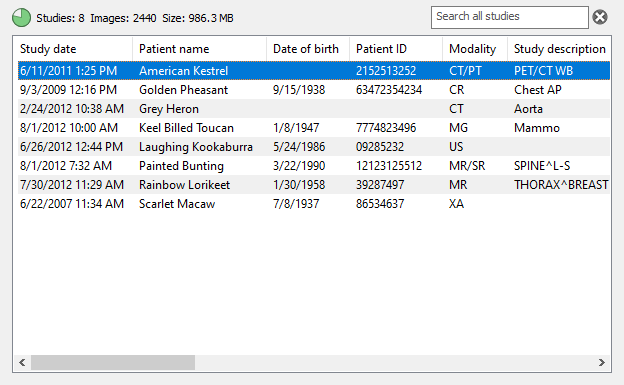The image size is (624, 385).
Task: Click the Mammo study description
Action: pyautogui.click(x=537, y=128)
